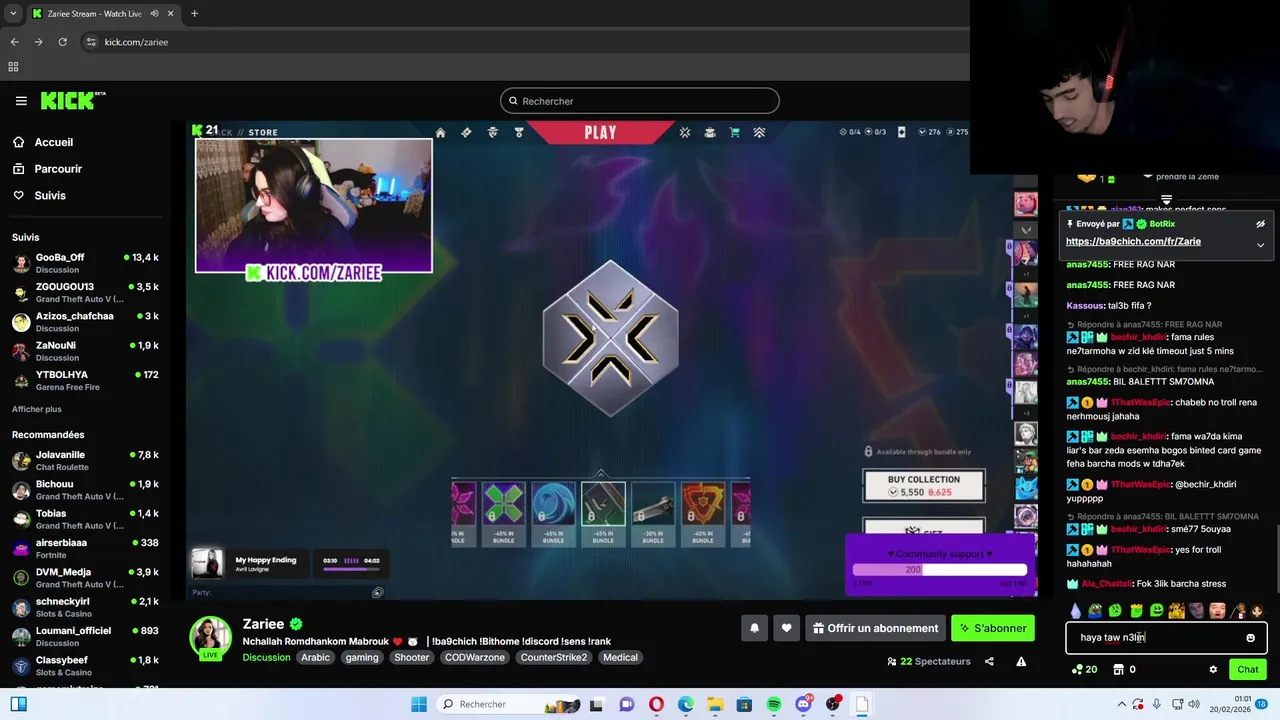Send message with Chat button
Image resolution: width=1280 pixels, height=720 pixels.
tap(1248, 669)
